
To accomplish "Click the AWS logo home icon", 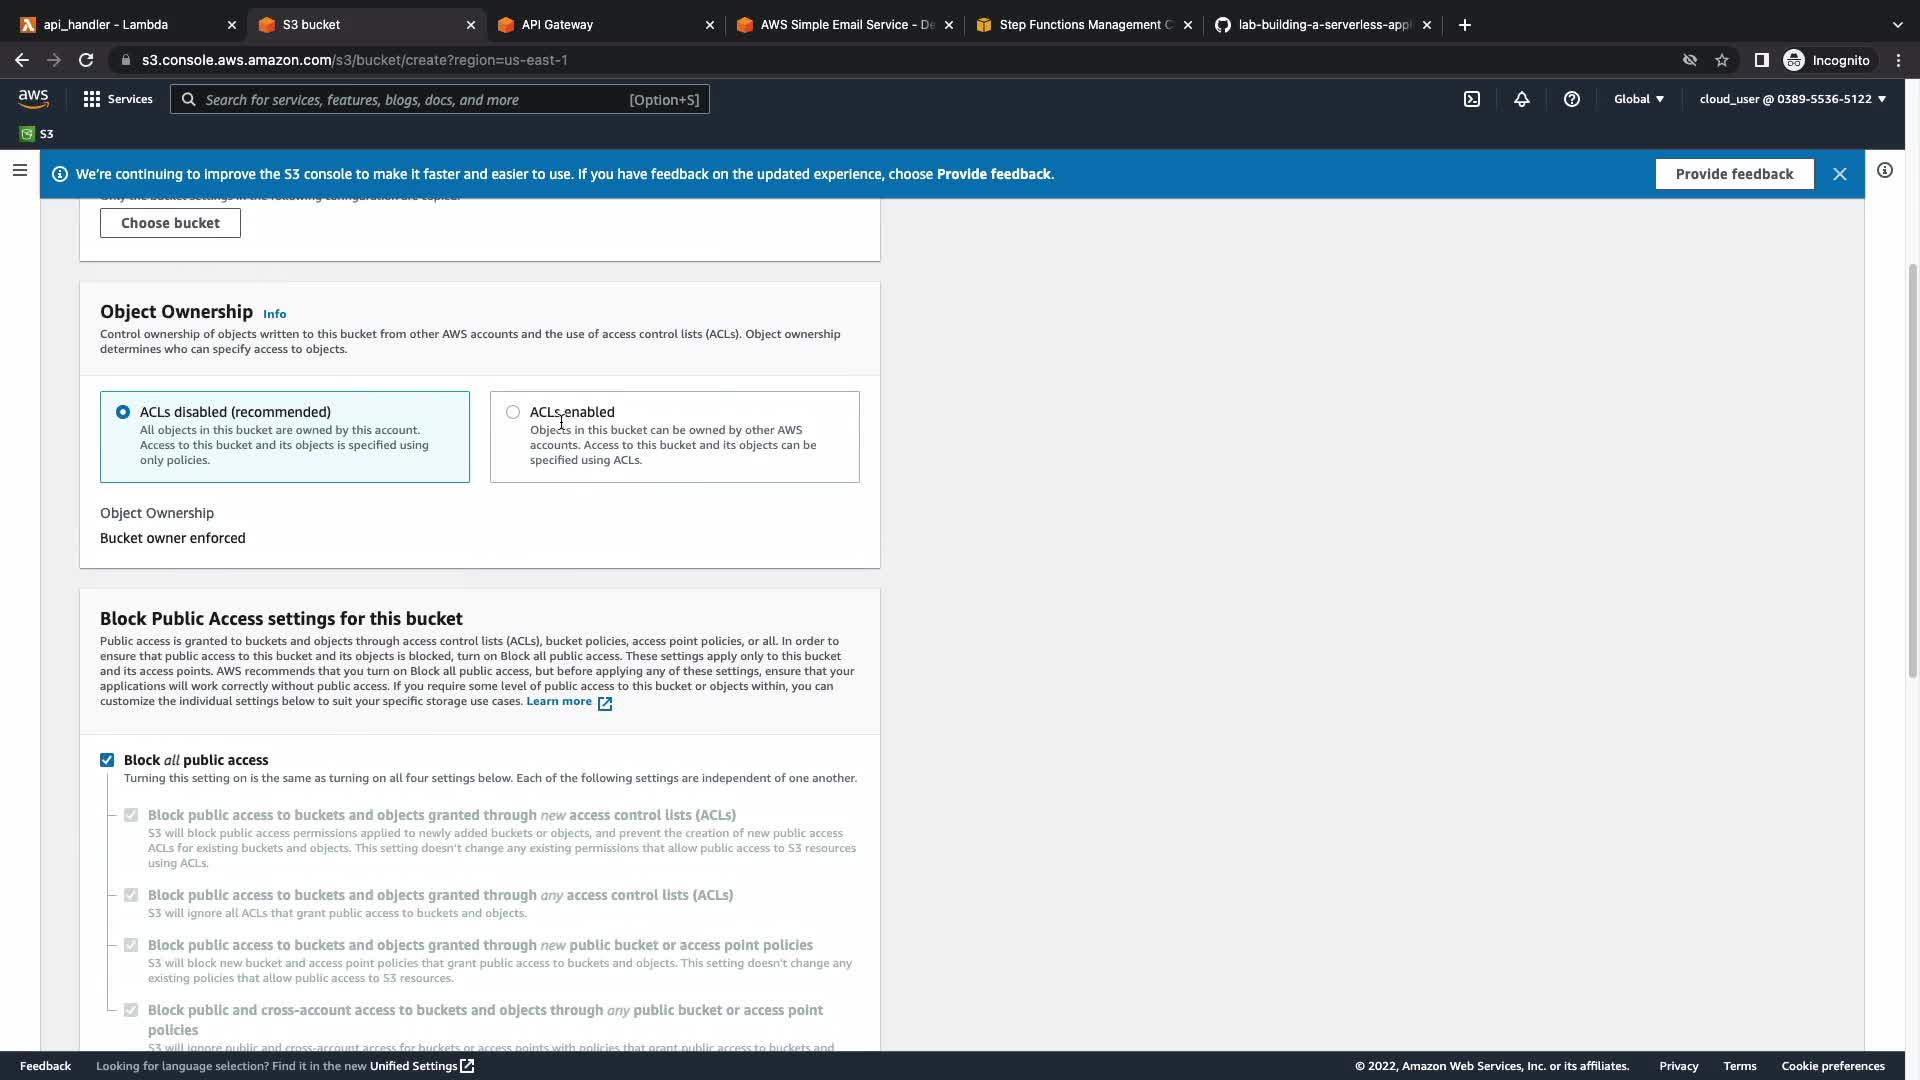I will 33,98.
